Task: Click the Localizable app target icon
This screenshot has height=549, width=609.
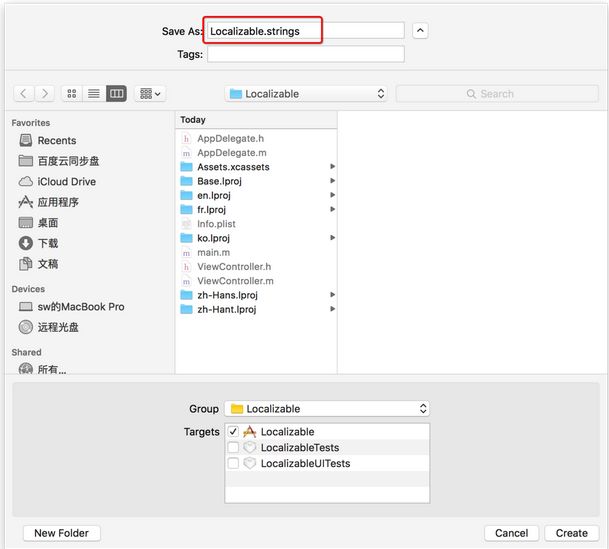Action: pyautogui.click(x=249, y=431)
